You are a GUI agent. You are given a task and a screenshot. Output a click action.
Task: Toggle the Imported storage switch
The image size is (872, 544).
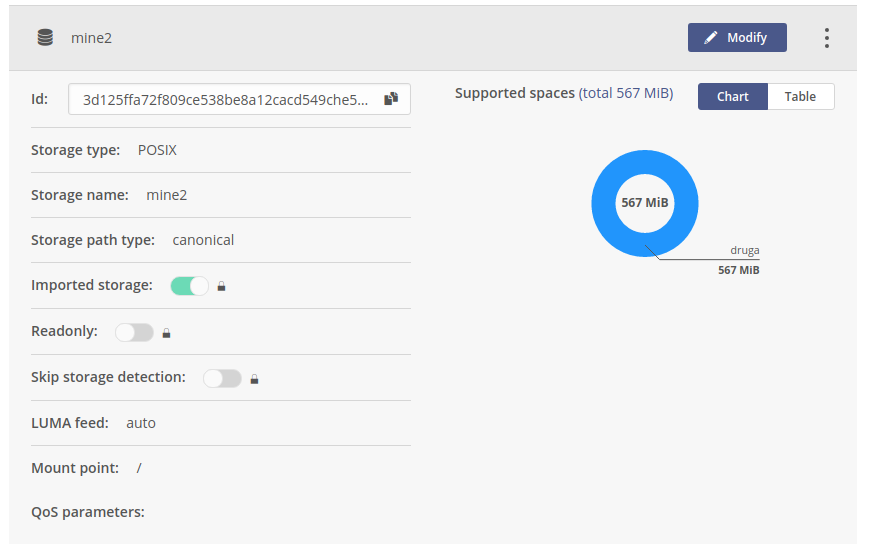[190, 286]
